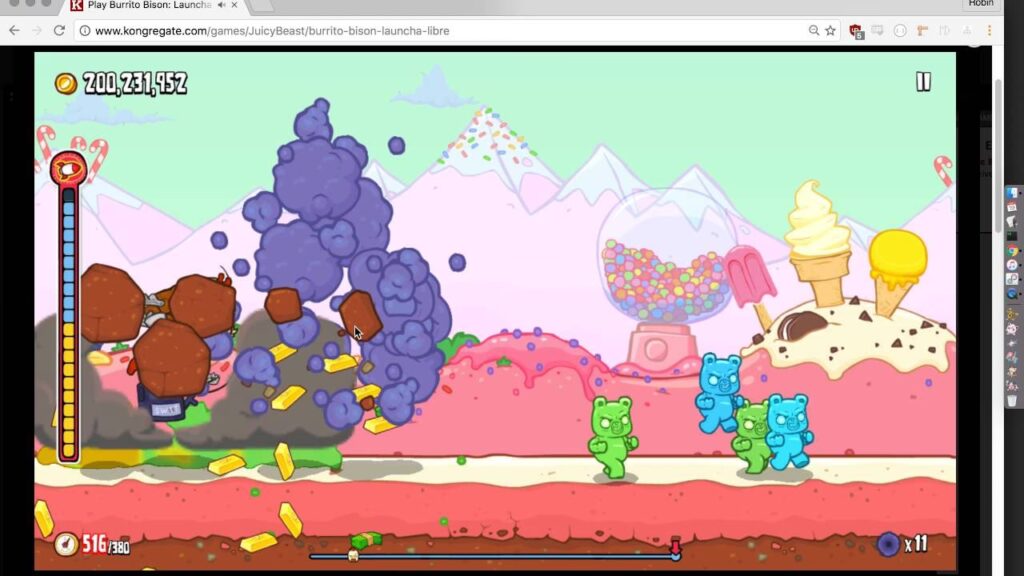Click the zoom magnifier in the address bar
The image size is (1024, 576).
pyautogui.click(x=814, y=31)
